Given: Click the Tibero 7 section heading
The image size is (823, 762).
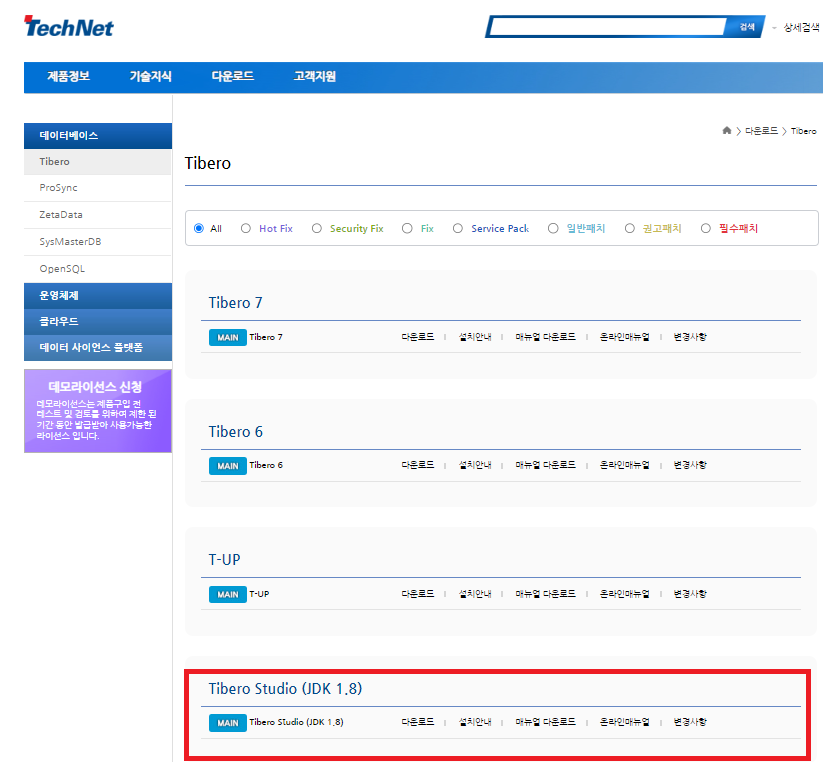Looking at the screenshot, I should pyautogui.click(x=235, y=303).
